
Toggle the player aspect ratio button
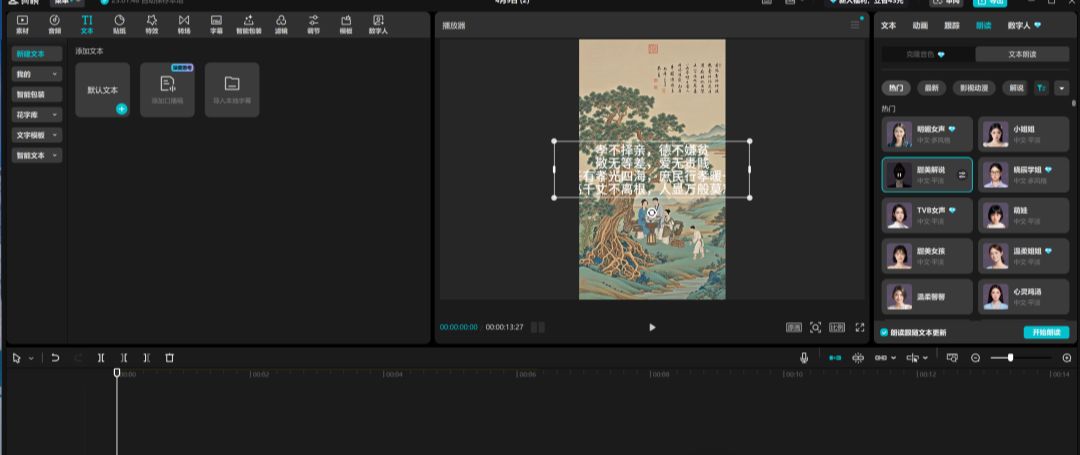click(x=837, y=328)
